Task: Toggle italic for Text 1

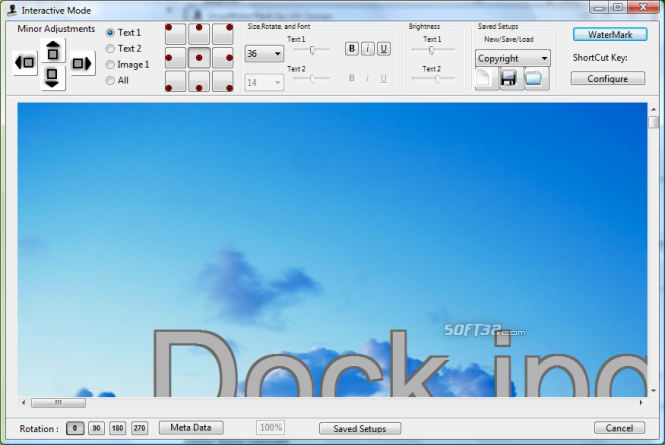Action: click(x=368, y=49)
